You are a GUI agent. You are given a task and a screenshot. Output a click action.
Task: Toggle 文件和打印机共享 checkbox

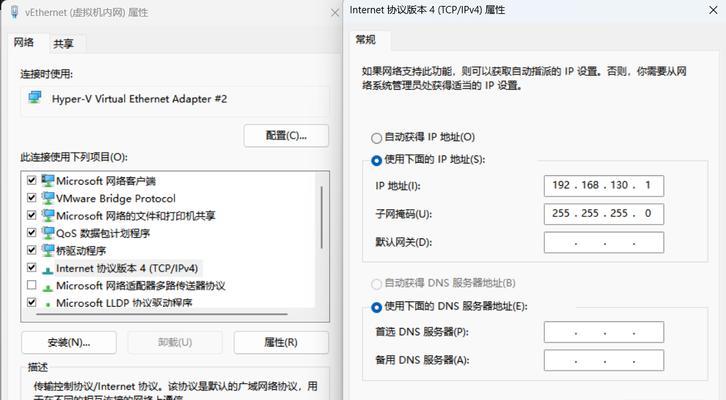[31, 215]
